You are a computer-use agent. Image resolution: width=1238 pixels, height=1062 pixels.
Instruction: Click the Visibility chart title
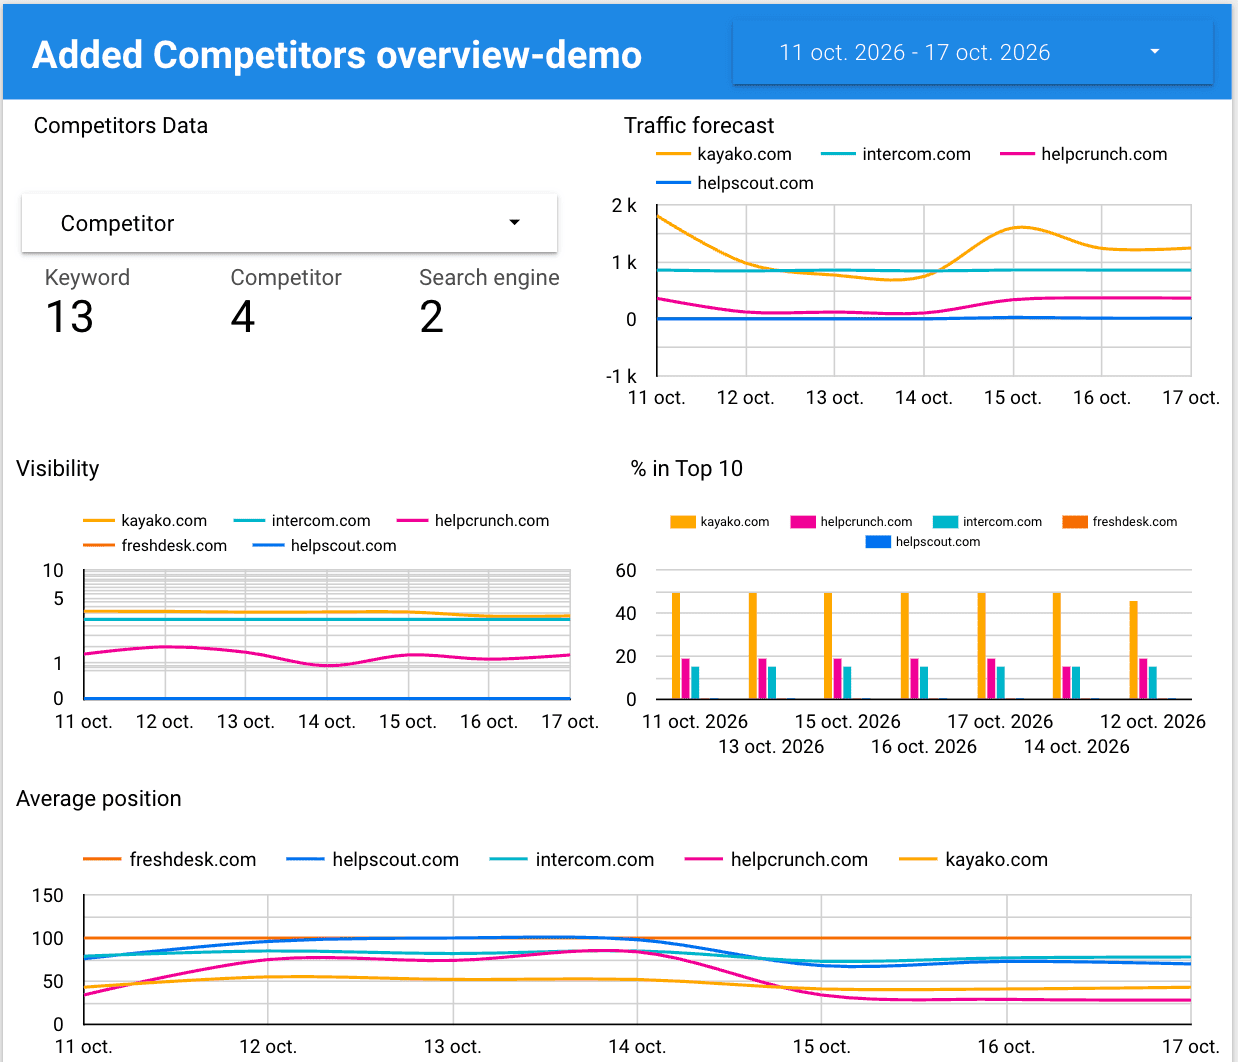tap(58, 469)
